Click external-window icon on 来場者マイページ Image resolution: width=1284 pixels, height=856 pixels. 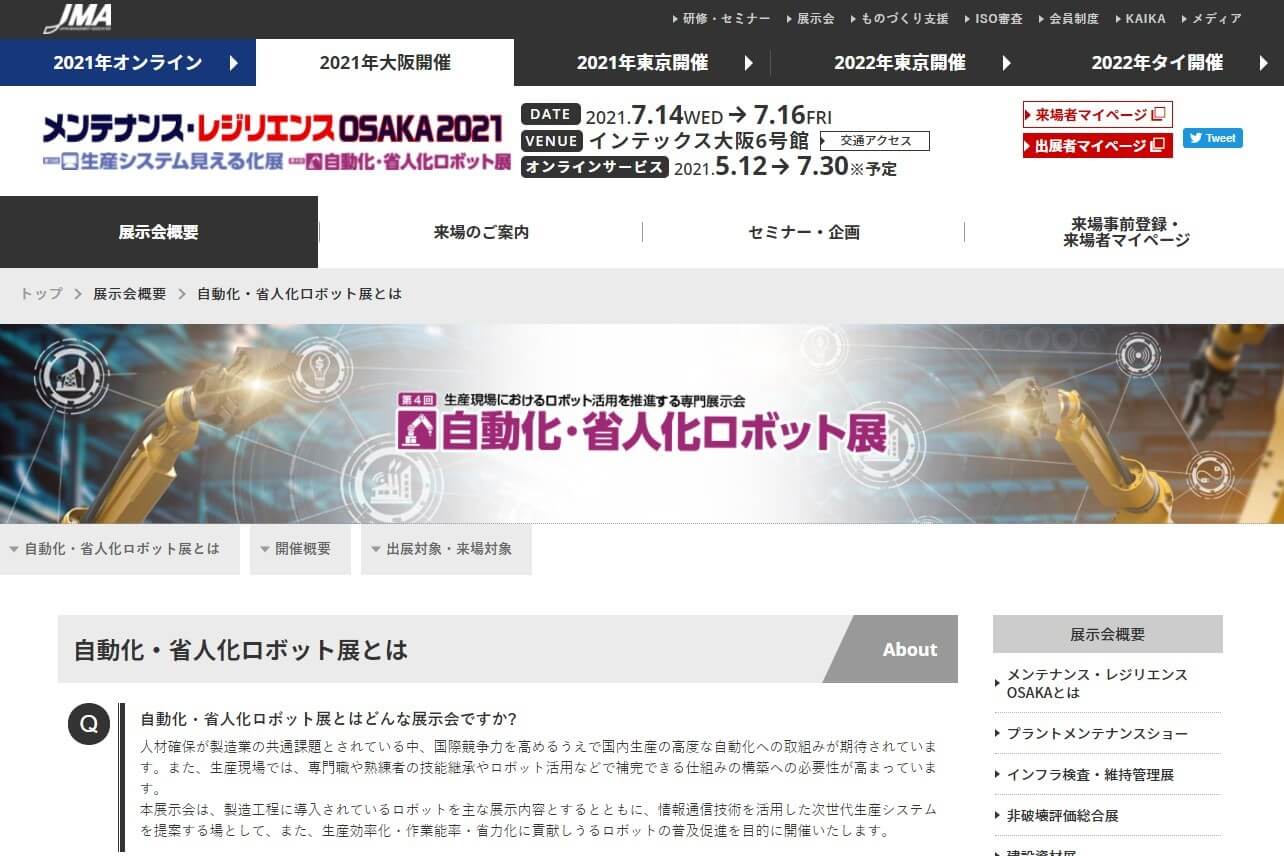pos(1158,114)
